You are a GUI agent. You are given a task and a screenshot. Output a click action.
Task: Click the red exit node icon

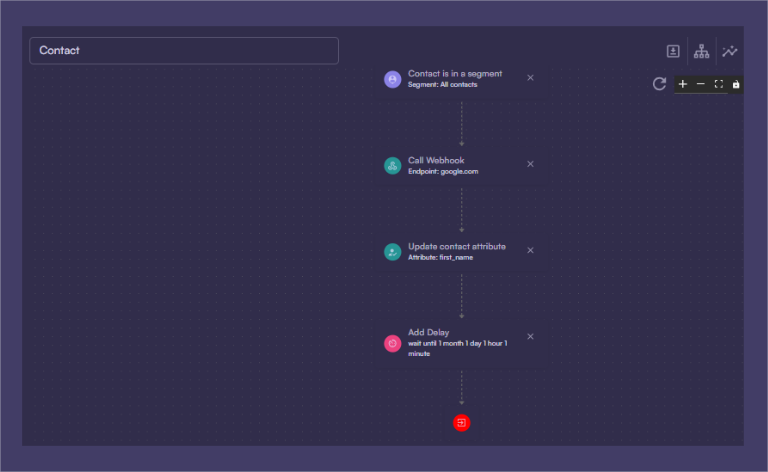[x=461, y=423]
